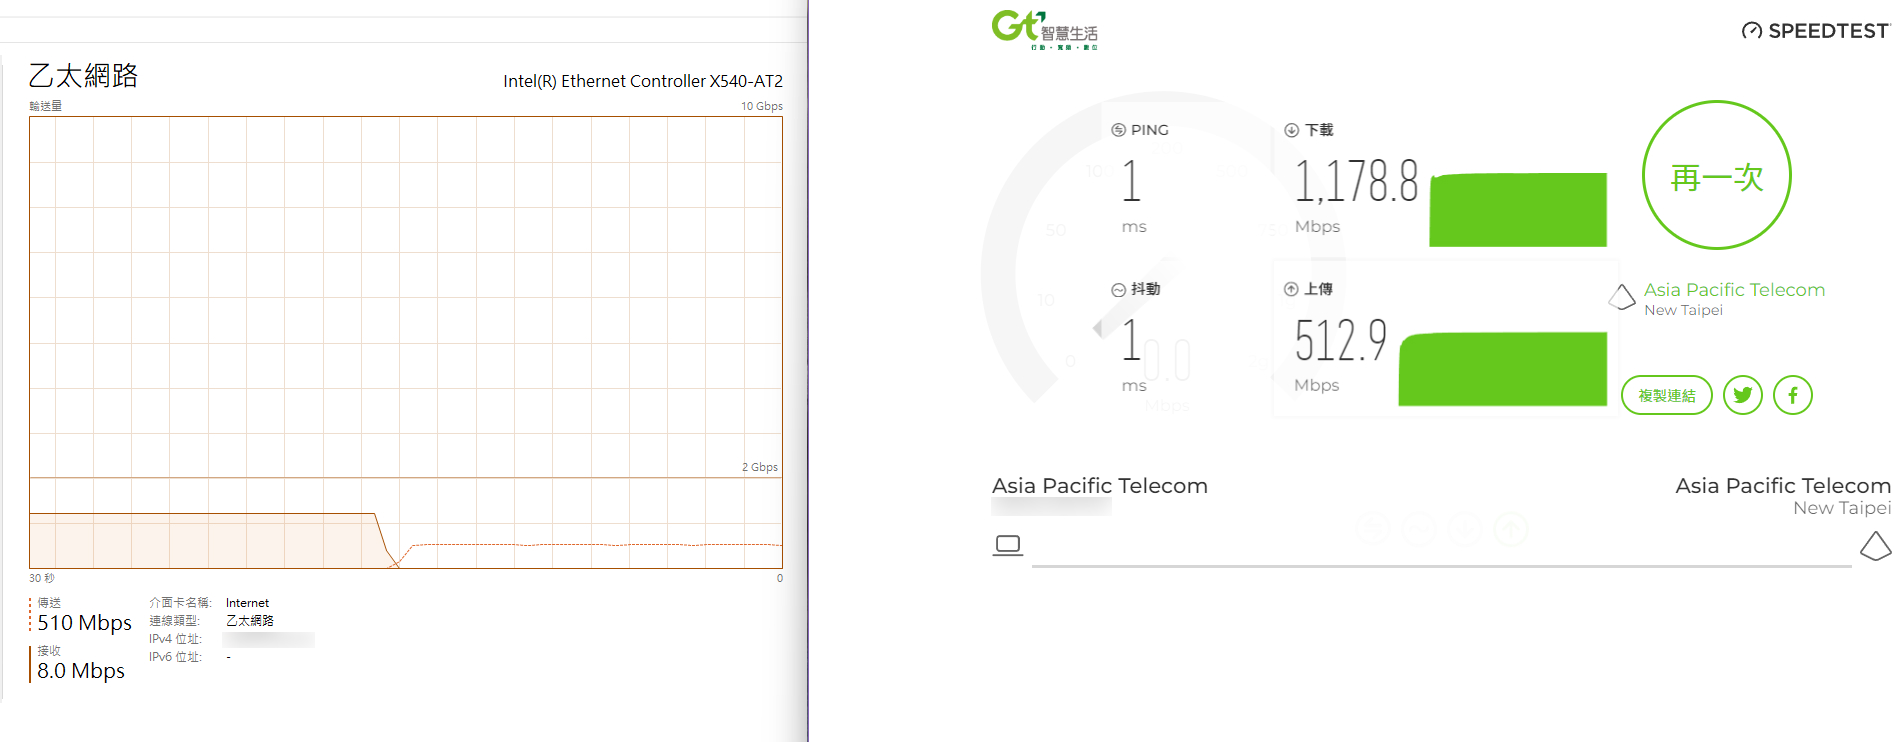Screen dimensions: 1896x742
Task: Click the 2 Gbps graph scale label
Action: (x=759, y=467)
